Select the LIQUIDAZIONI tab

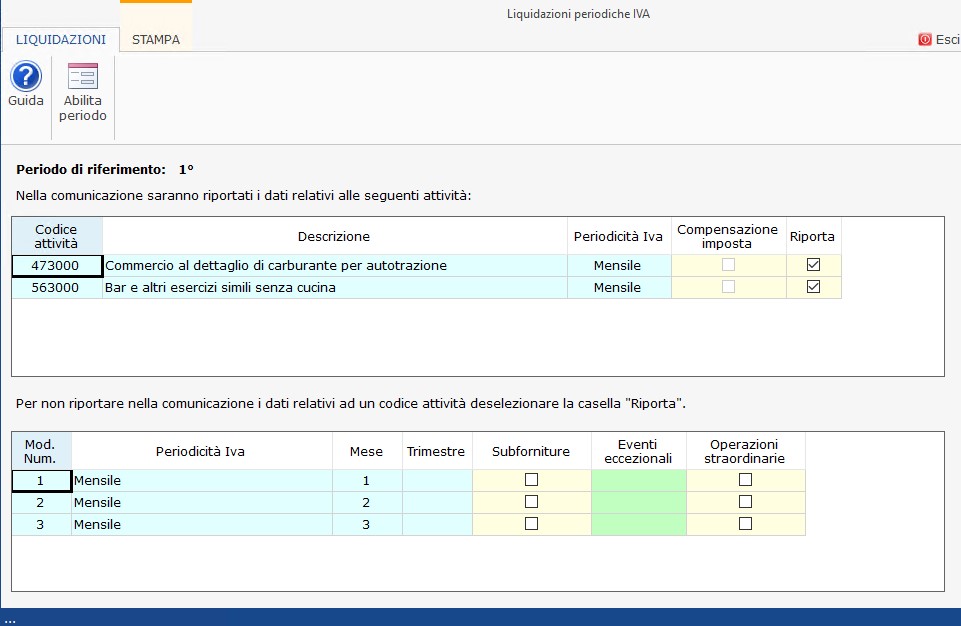click(x=61, y=40)
